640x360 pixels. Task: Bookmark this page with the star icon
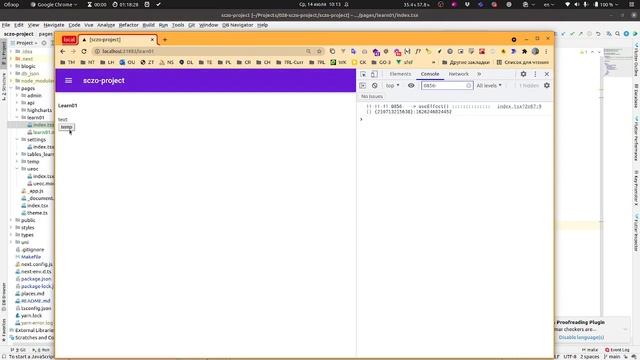319,51
